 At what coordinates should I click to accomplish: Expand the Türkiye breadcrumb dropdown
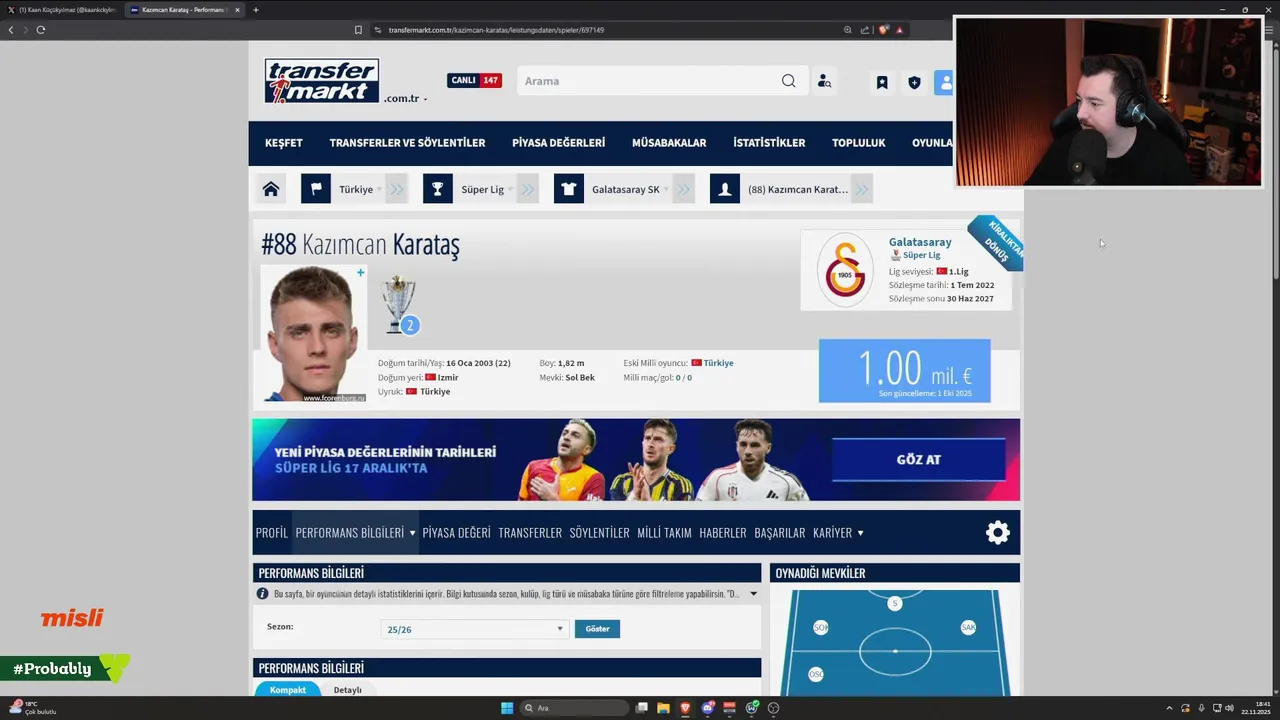pos(397,189)
